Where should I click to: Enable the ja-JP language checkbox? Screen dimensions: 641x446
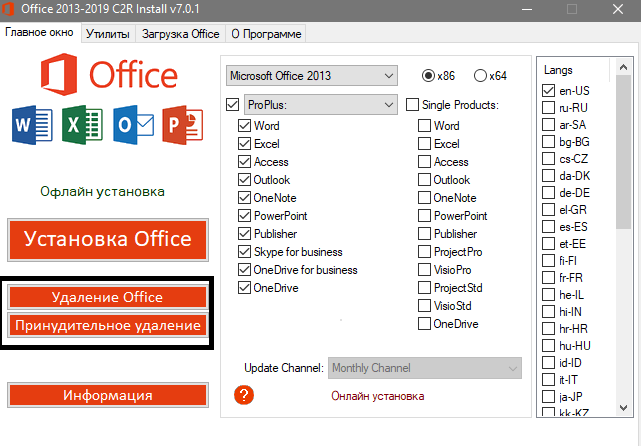(548, 397)
